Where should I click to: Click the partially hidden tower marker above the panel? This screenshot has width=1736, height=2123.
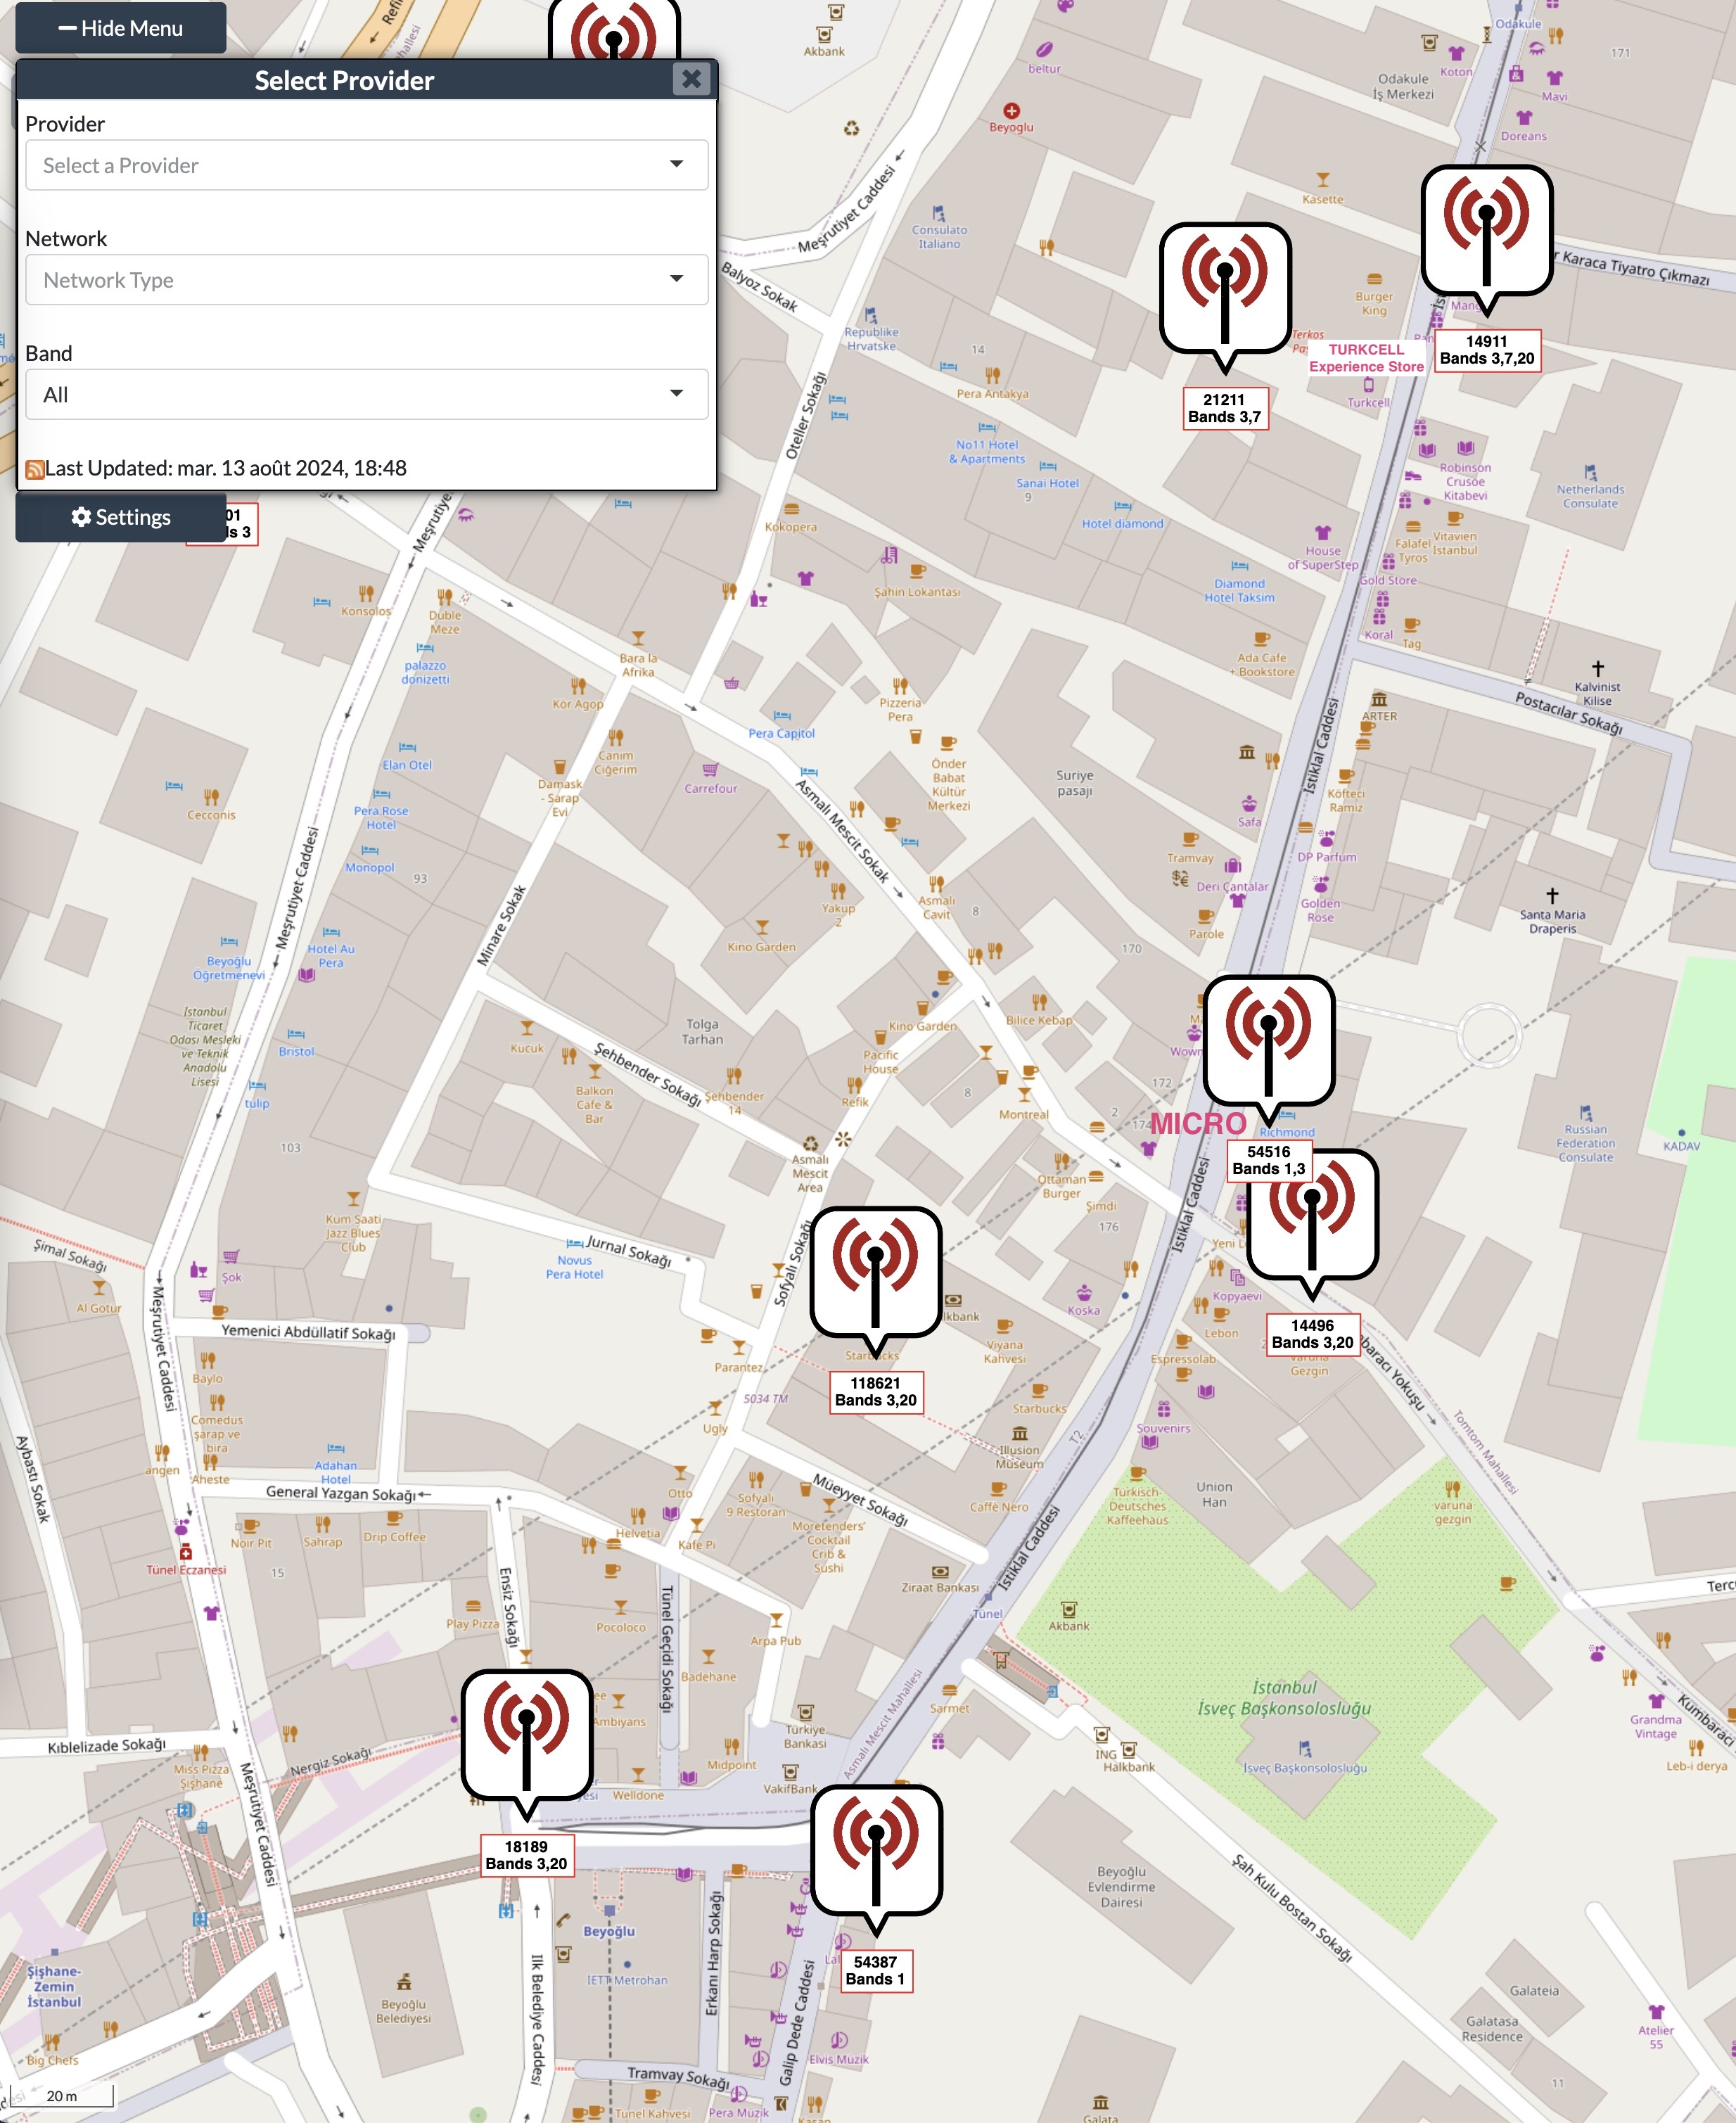(x=614, y=30)
